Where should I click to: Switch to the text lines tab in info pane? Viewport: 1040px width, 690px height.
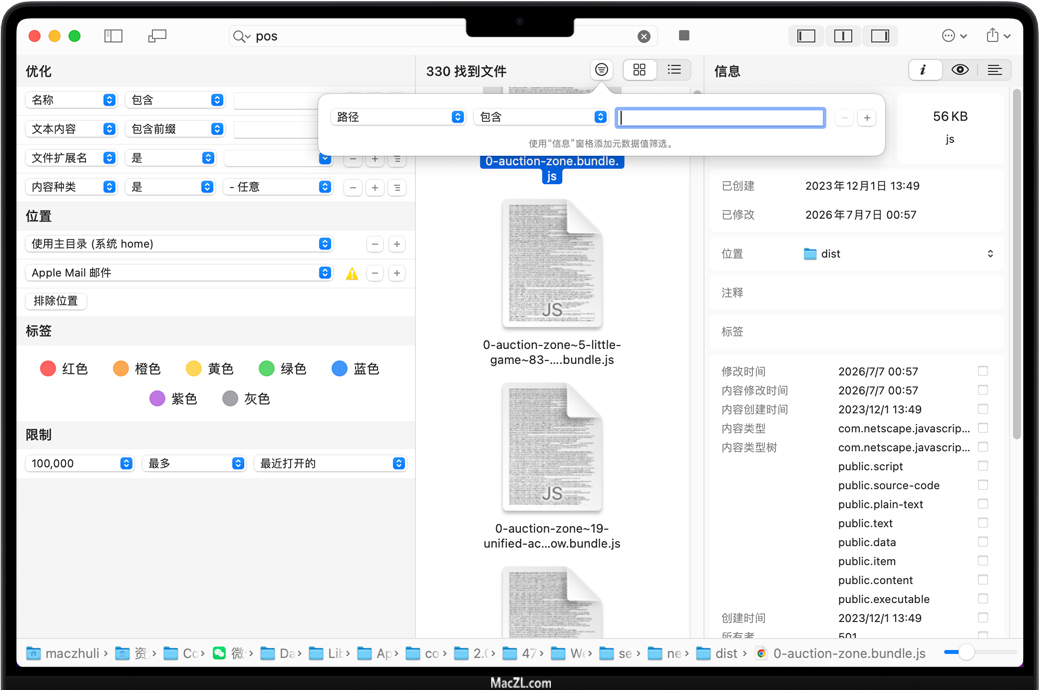point(994,70)
